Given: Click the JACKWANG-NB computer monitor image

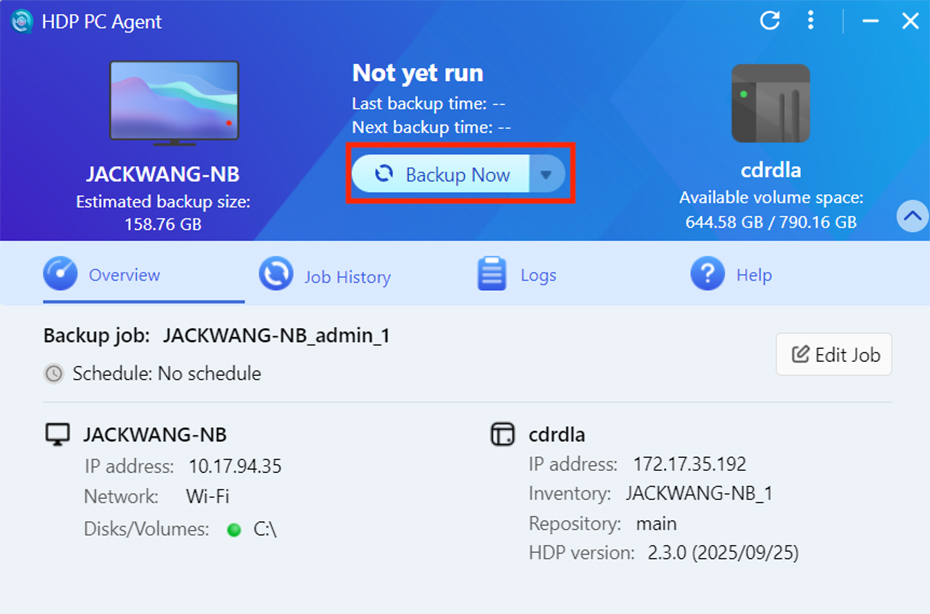Looking at the screenshot, I should click(174, 102).
